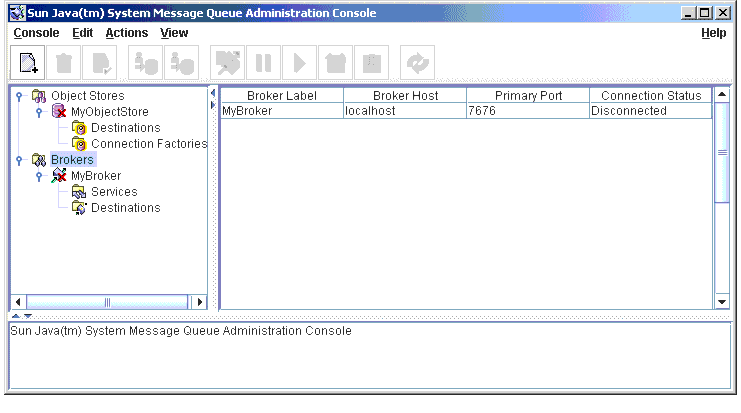Click the Restart broker toolbar icon
This screenshot has width=741, height=413.
371,63
